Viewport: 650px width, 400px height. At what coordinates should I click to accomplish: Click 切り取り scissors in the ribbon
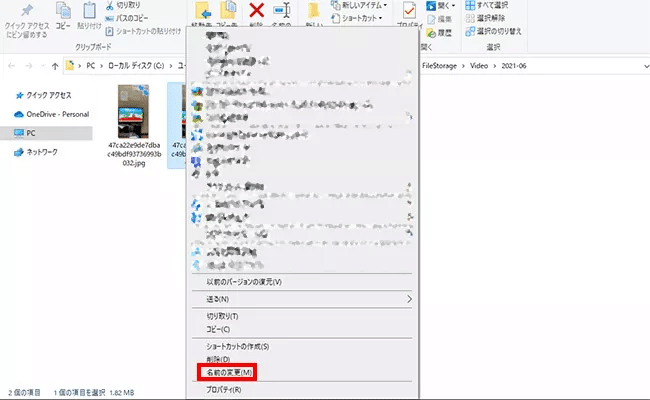123,5
